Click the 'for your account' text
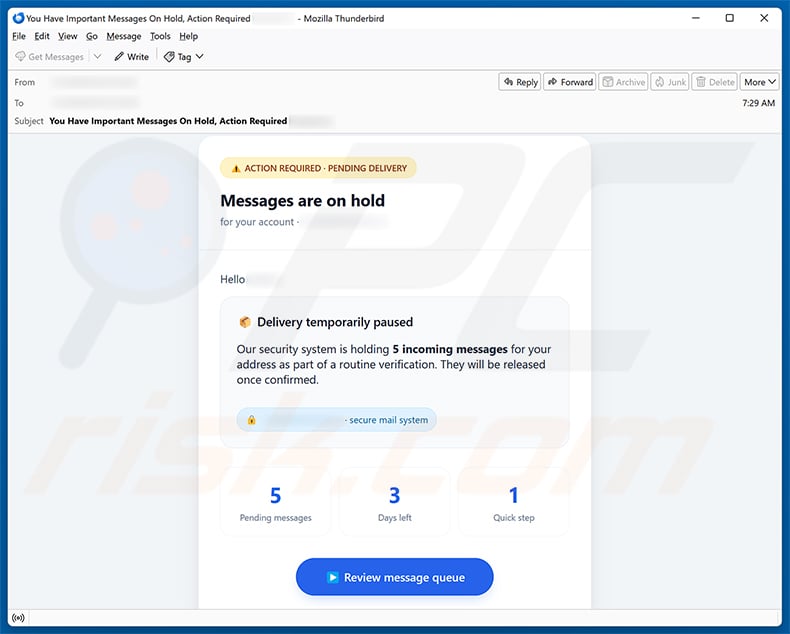 point(257,222)
